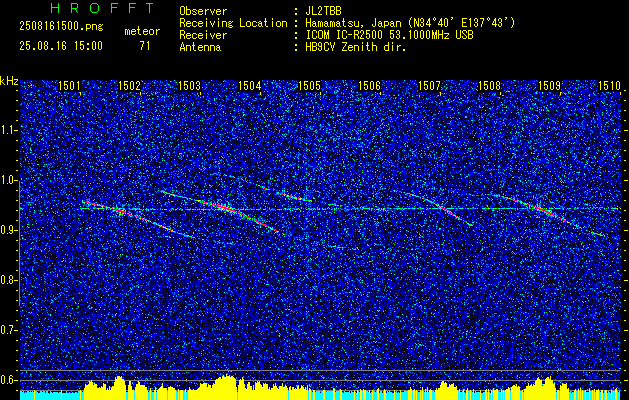
Task: Click the 0.6 kHz frequency axis label
Action: [x=8, y=380]
